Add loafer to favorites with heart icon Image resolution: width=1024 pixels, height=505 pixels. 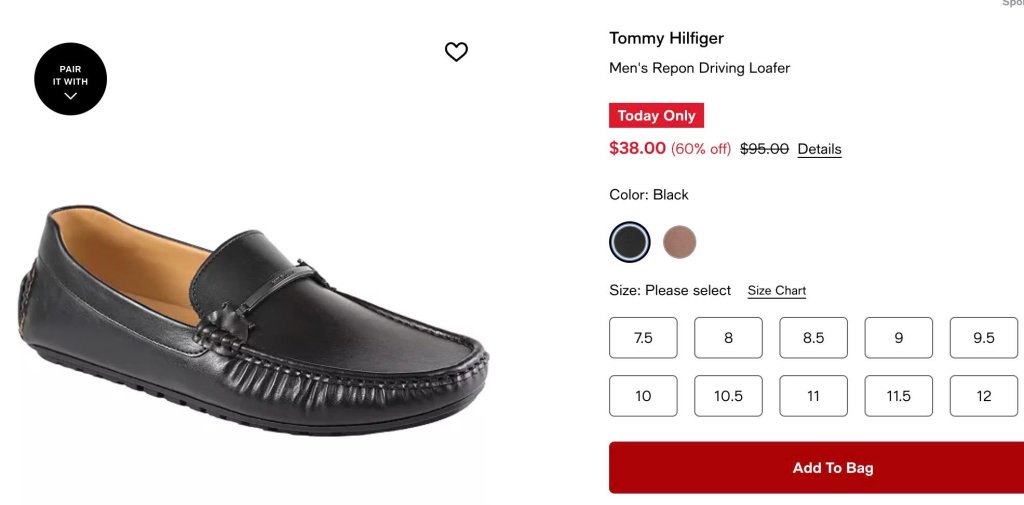point(456,52)
